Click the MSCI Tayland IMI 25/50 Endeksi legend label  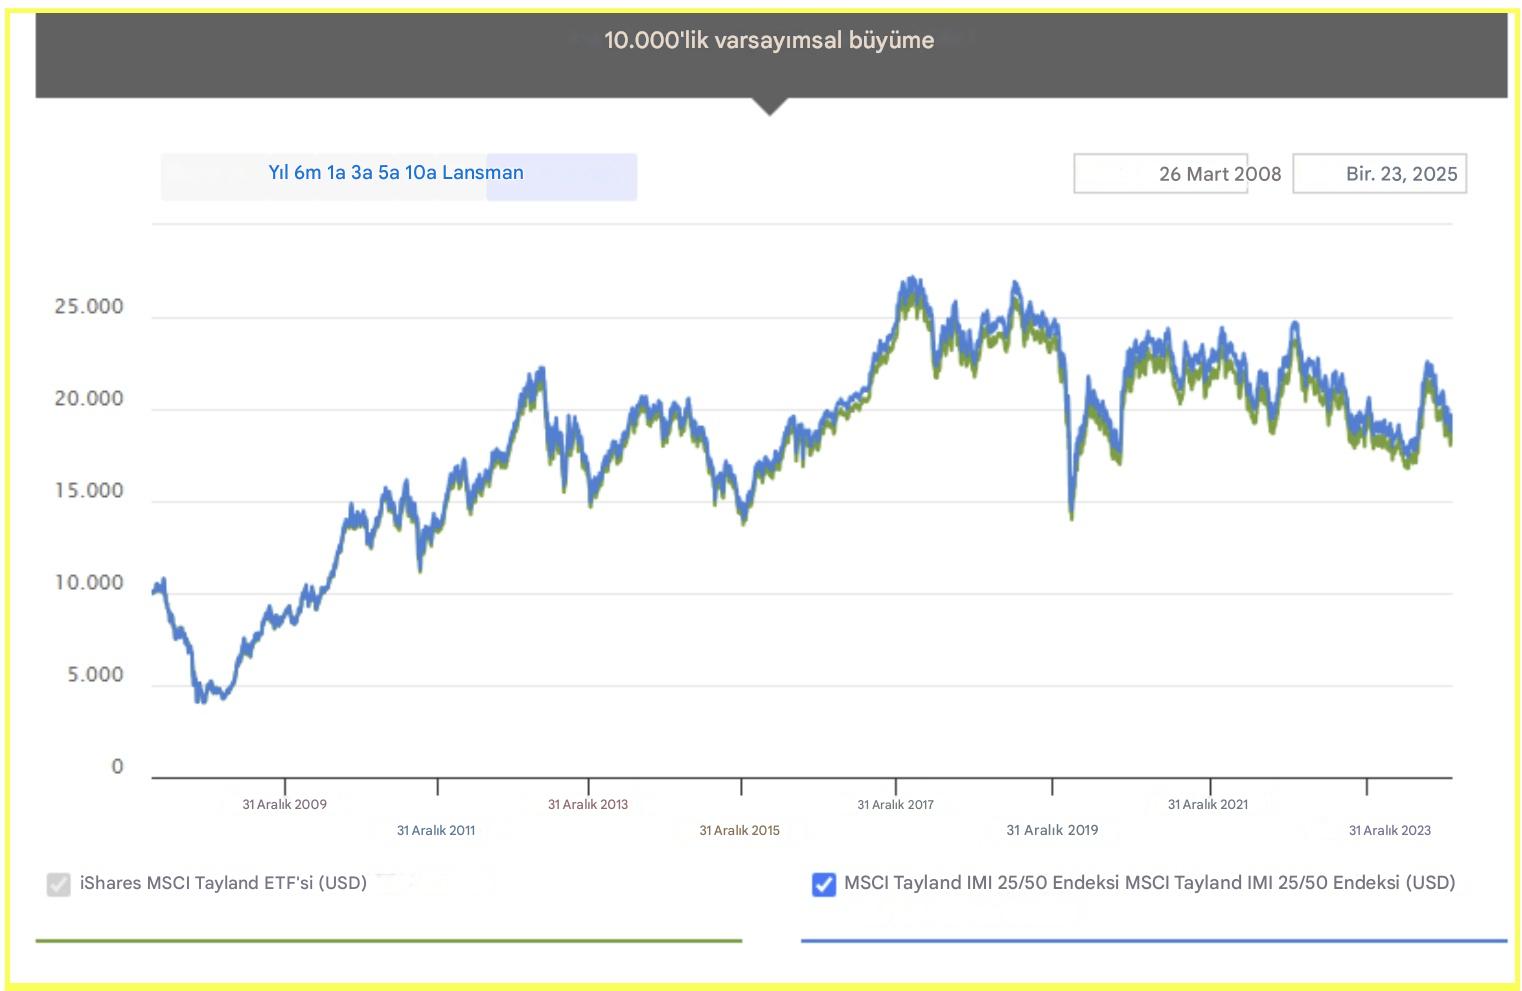1150,884
